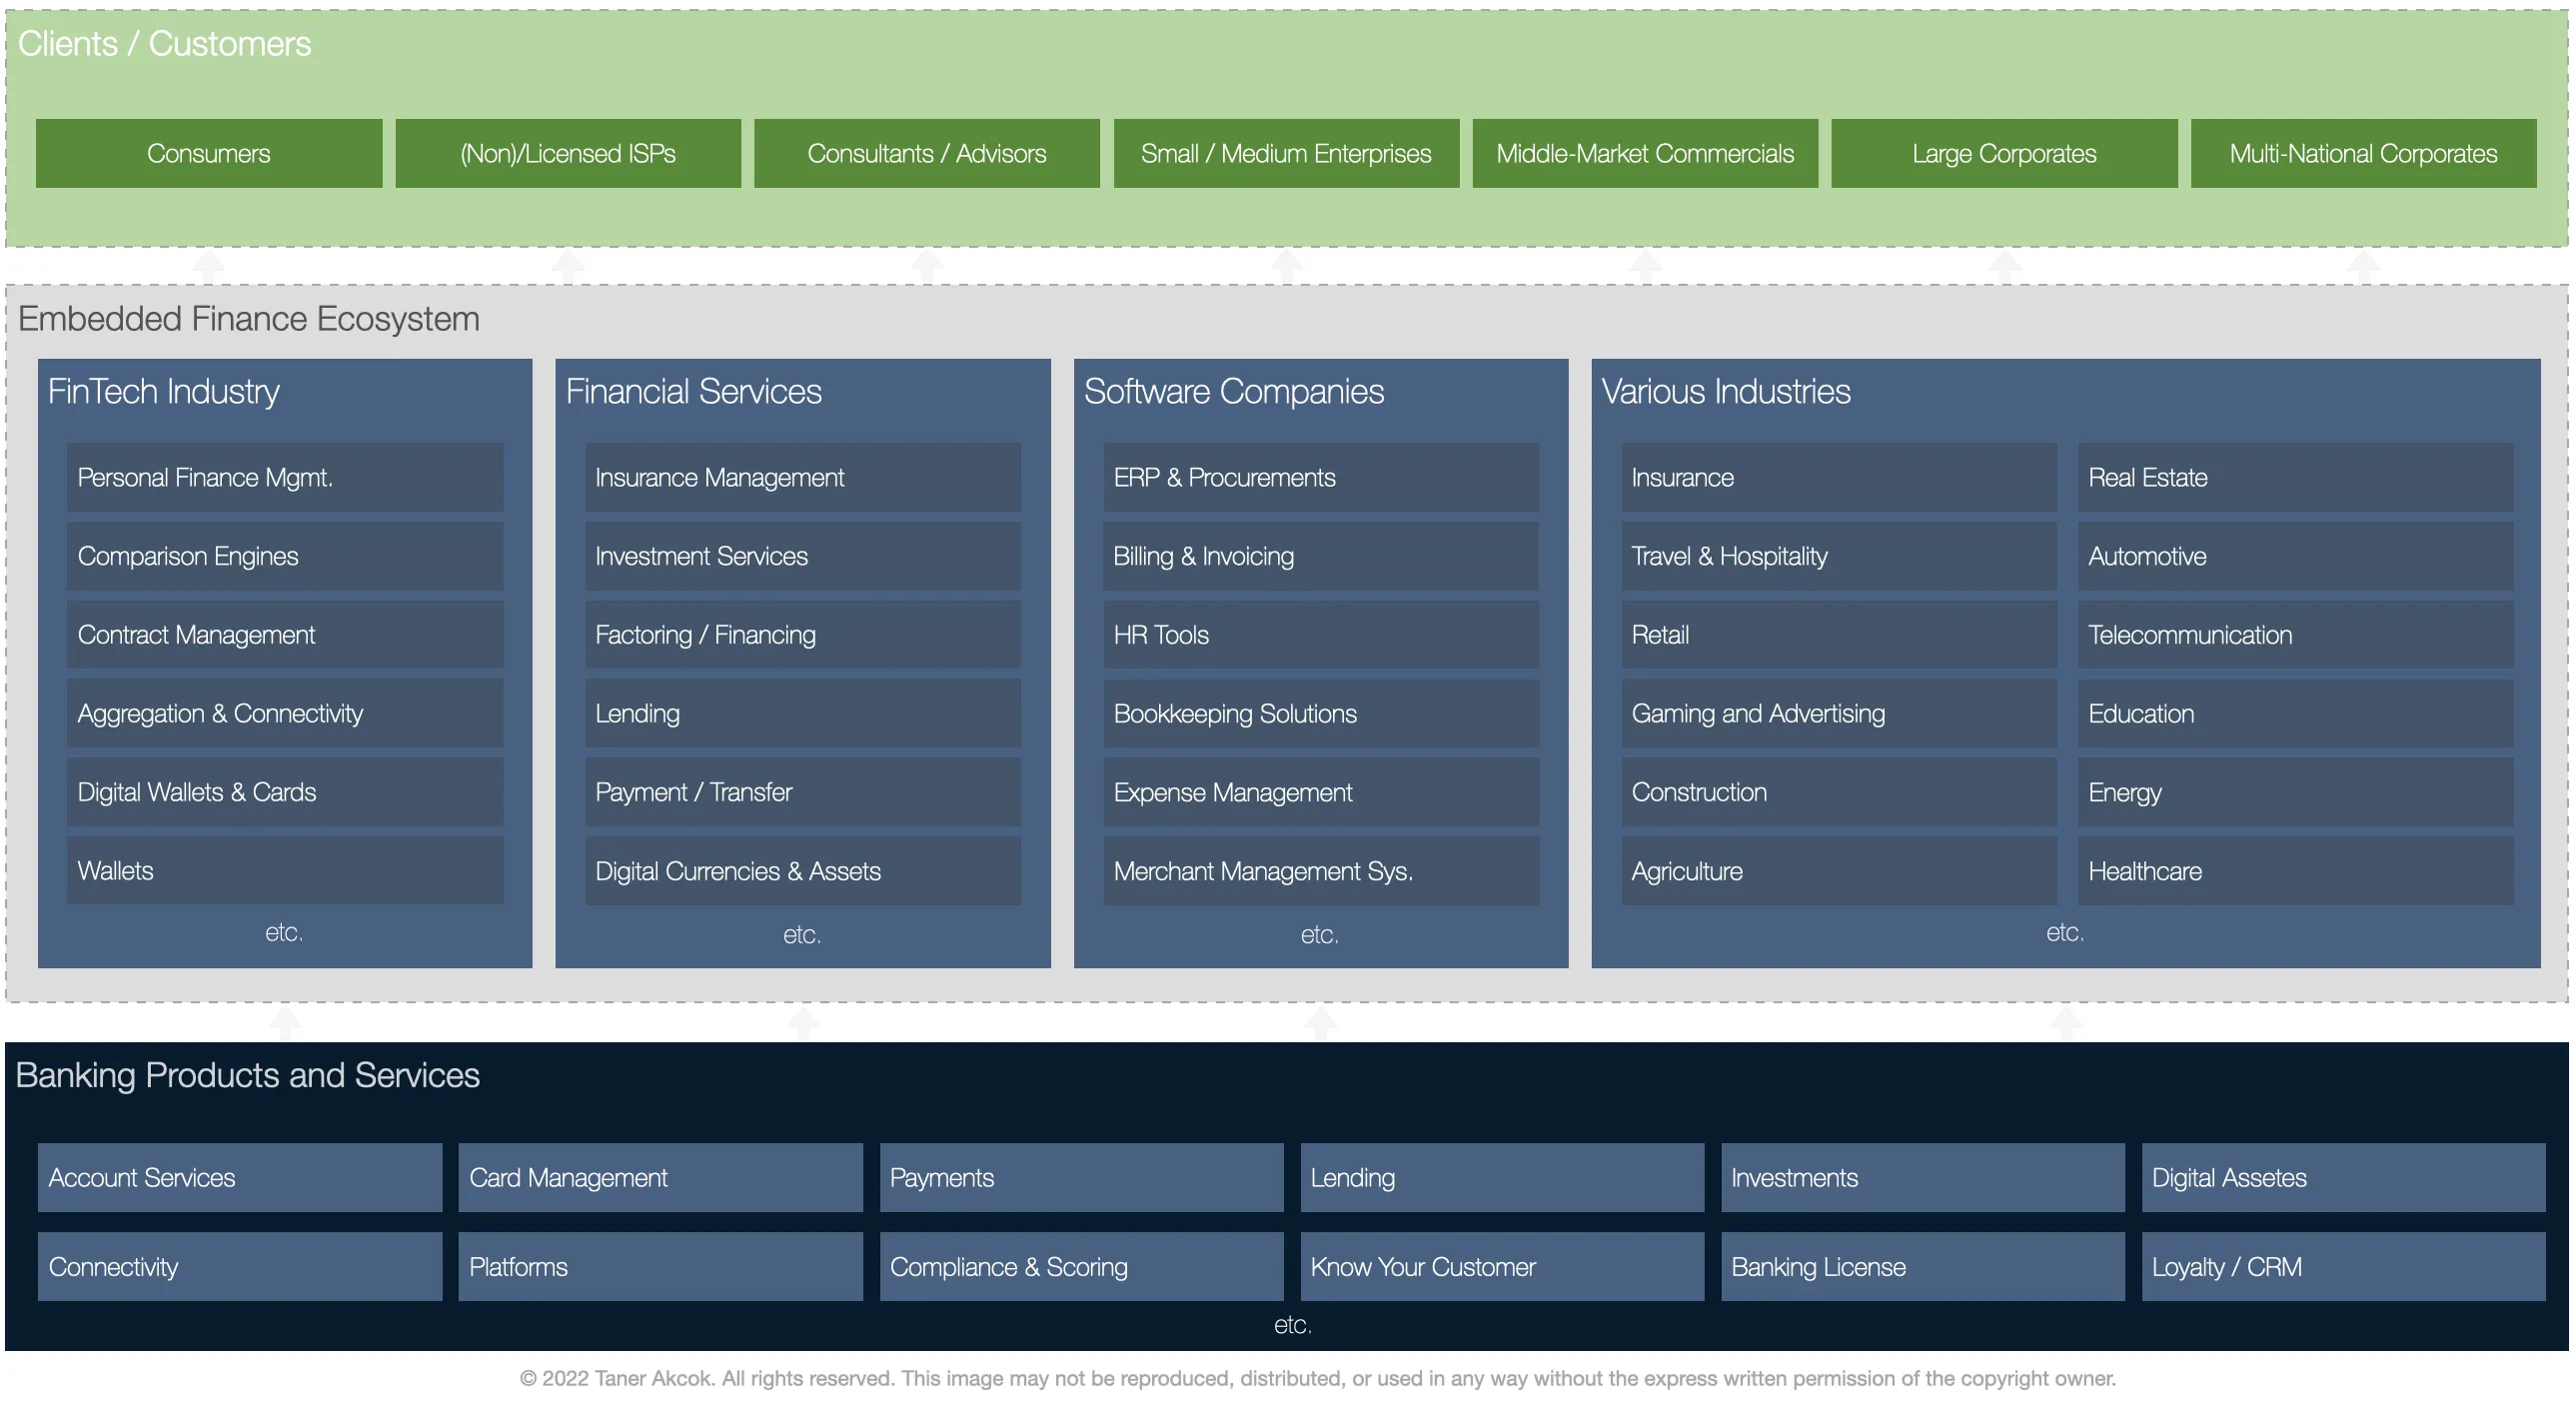
Task: Select the Comparison Engines item
Action: click(x=285, y=556)
